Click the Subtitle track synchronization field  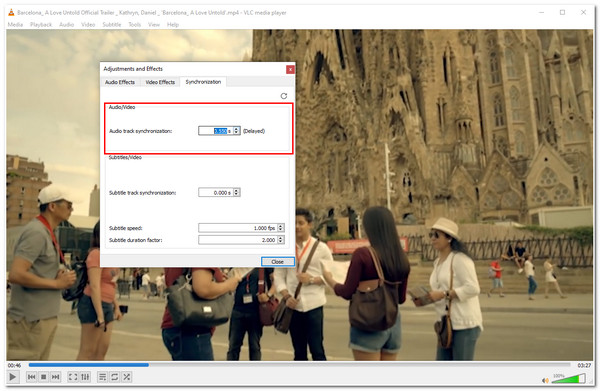[216, 192]
